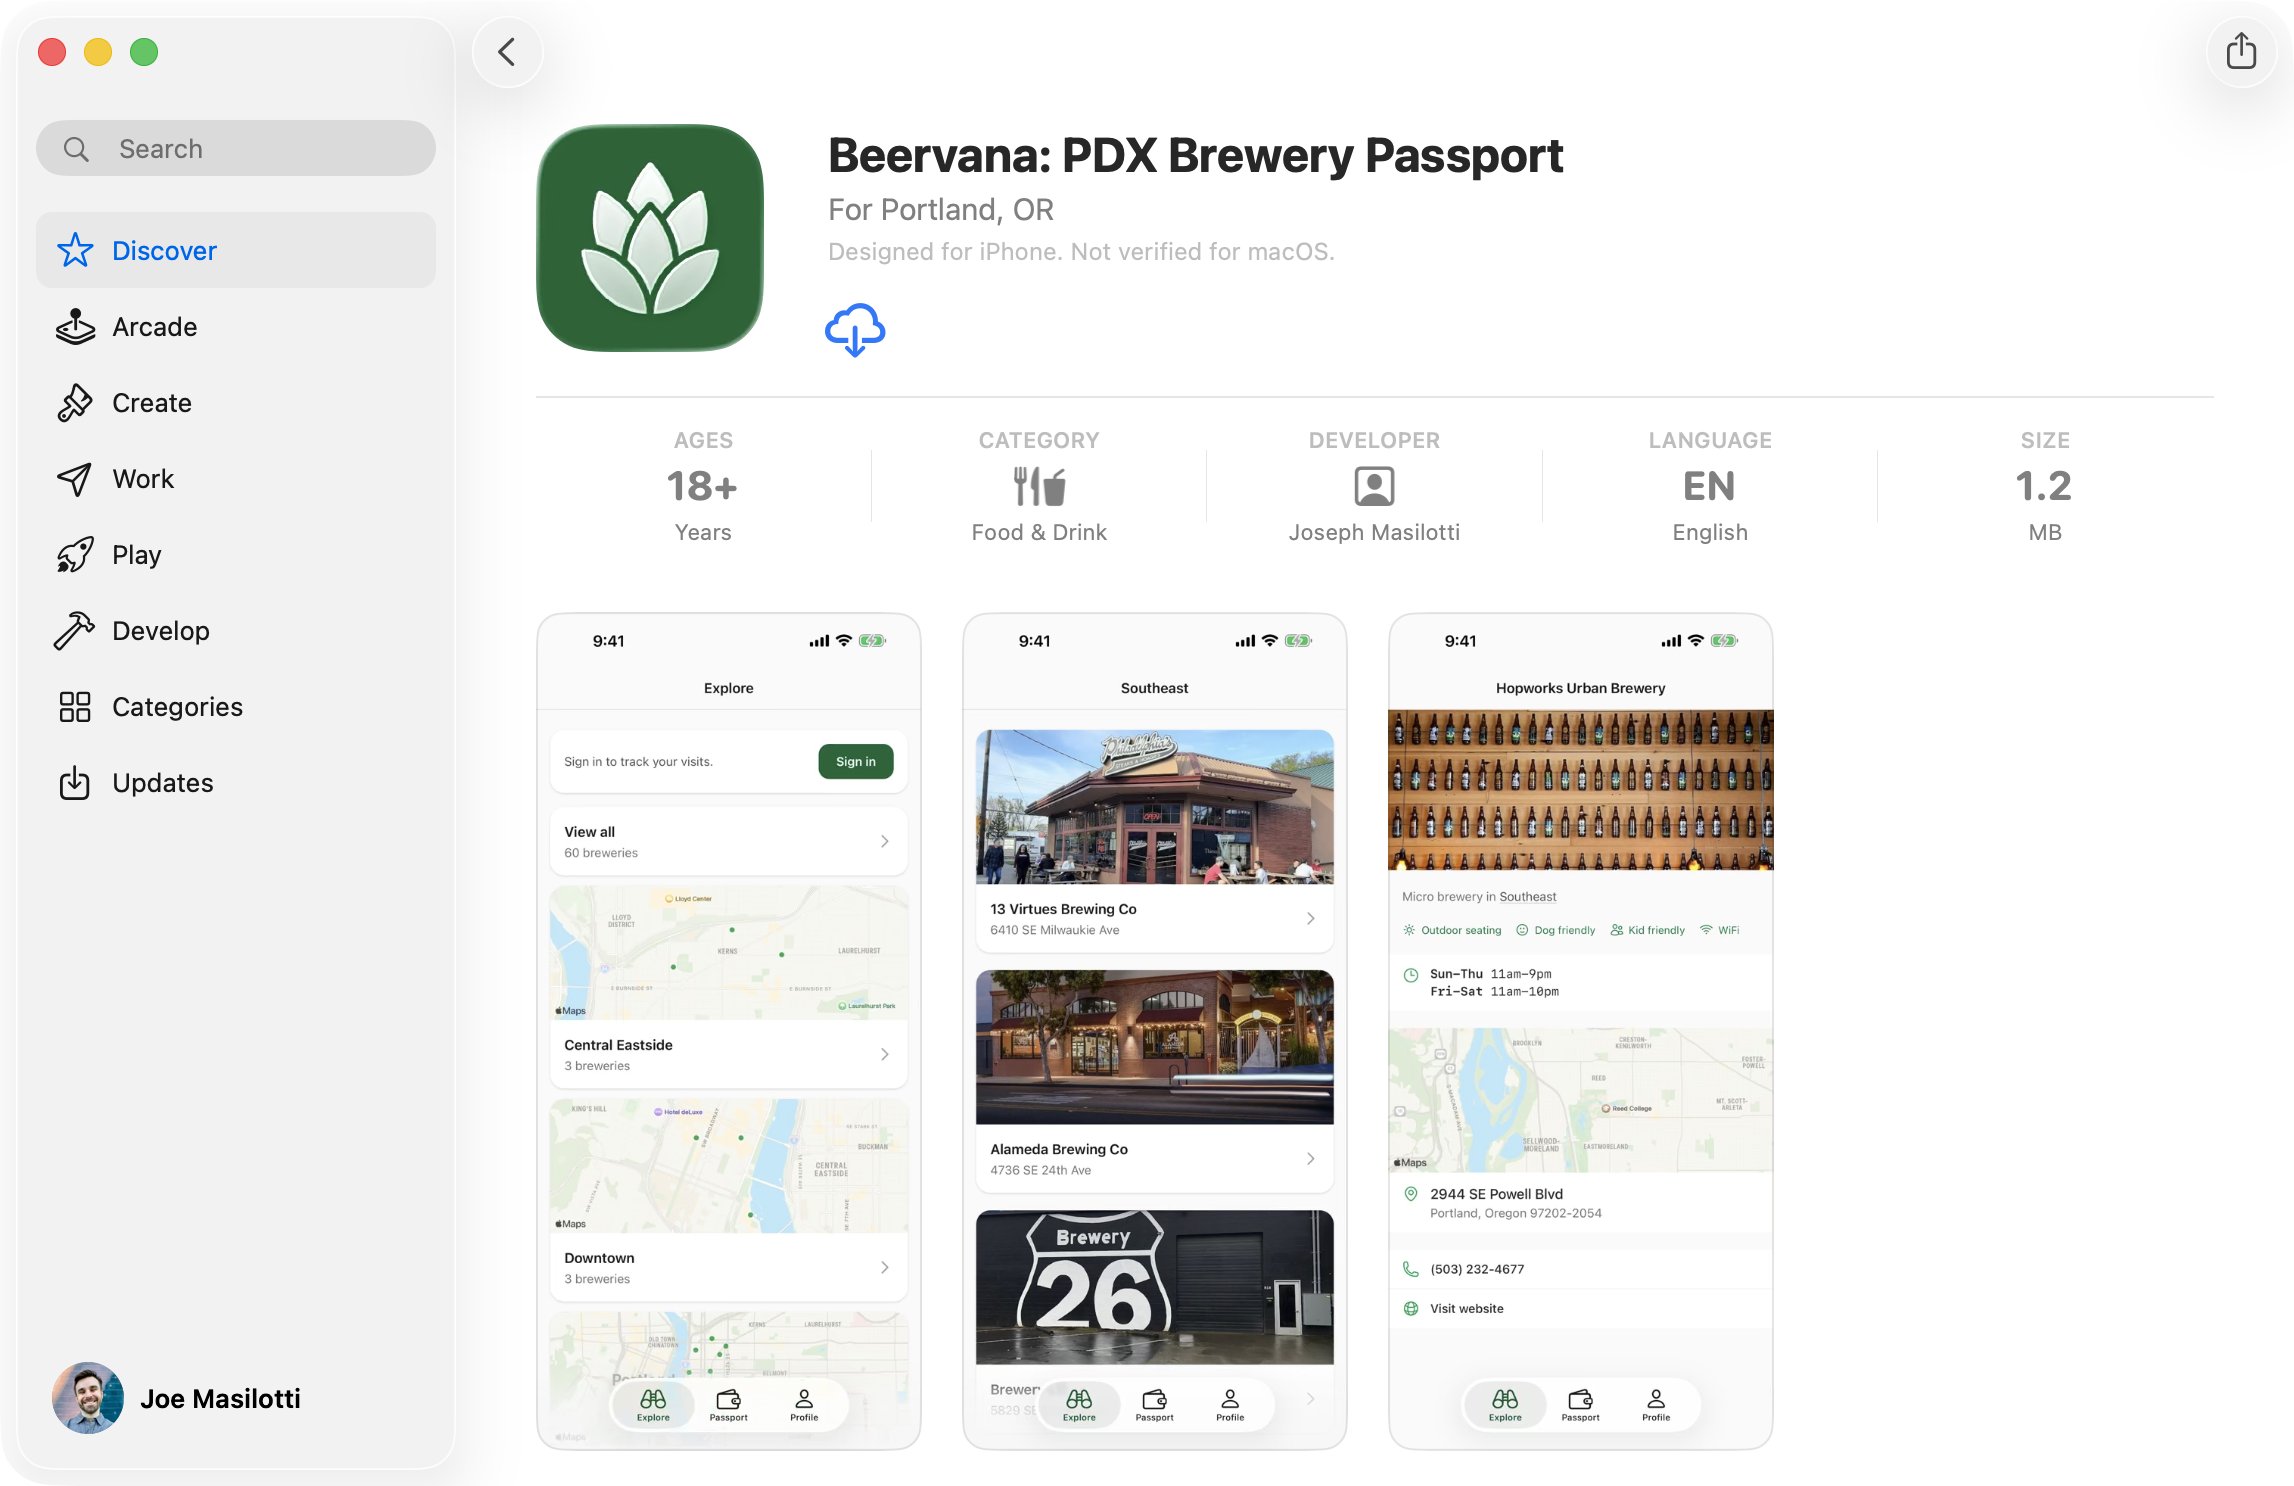Open the Explore screenshot thumbnail

coord(729,1031)
